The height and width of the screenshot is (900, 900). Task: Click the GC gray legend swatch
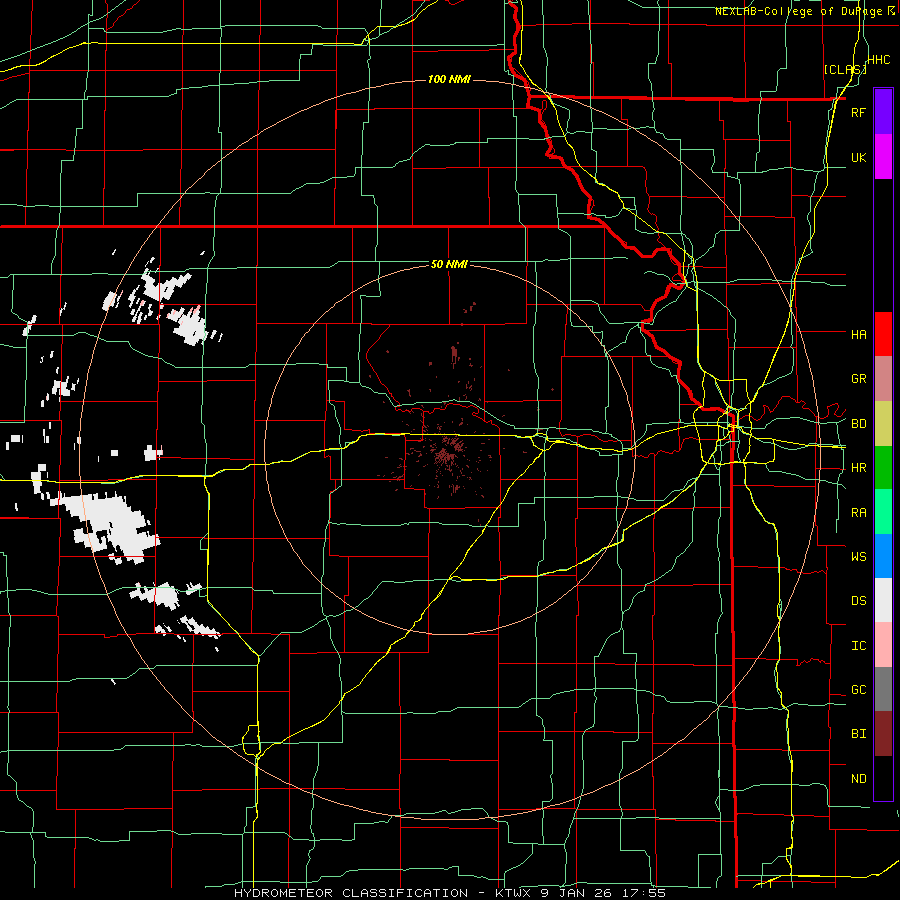883,689
